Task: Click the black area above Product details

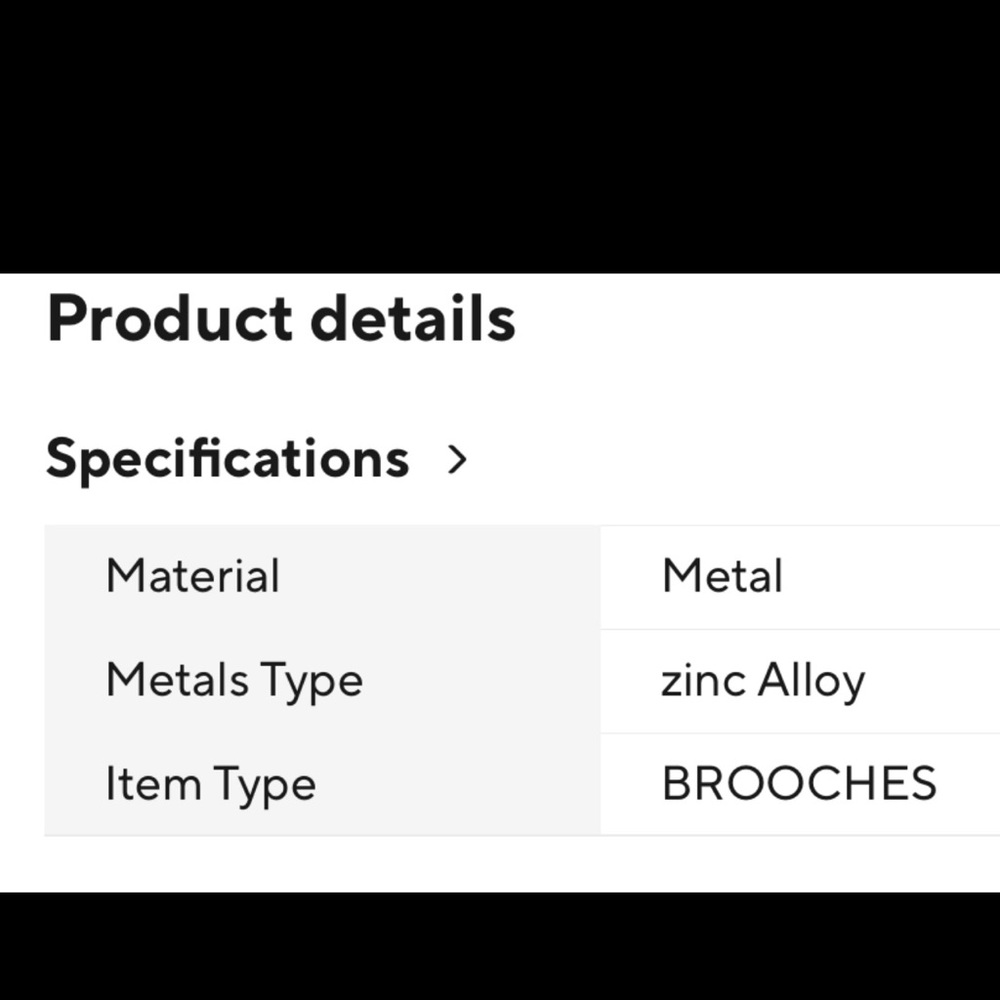Action: [x=500, y=135]
